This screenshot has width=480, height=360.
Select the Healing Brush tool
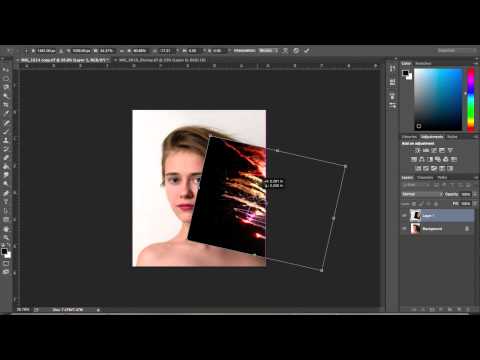6,122
